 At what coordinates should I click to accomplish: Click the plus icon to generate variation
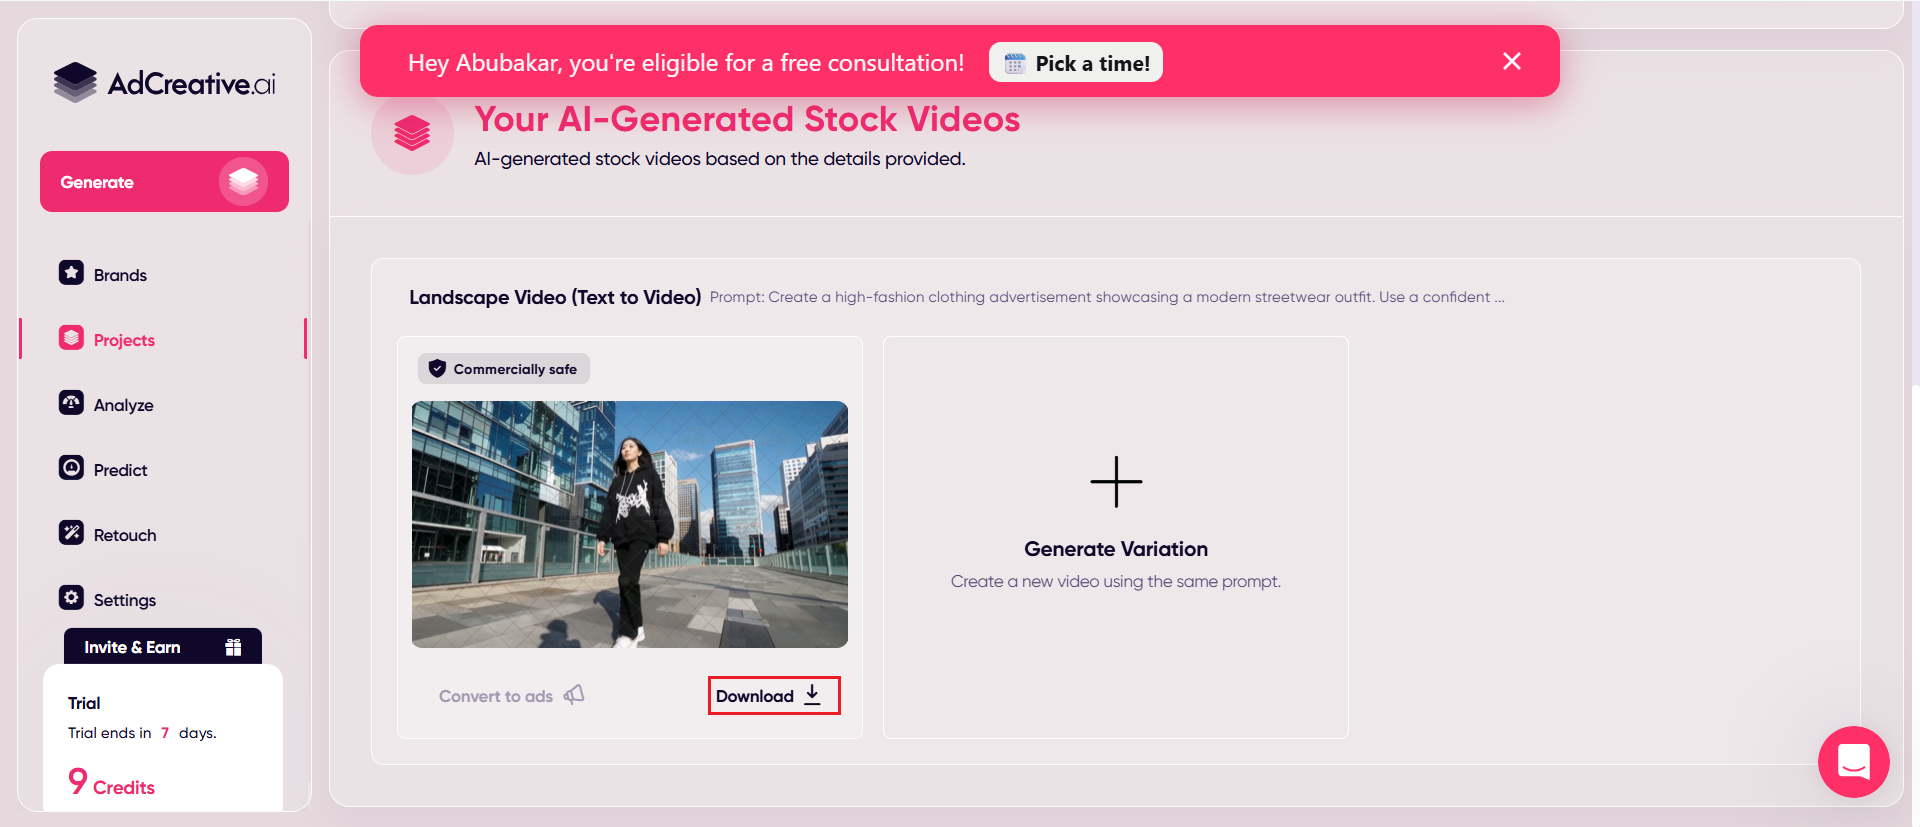tap(1116, 482)
